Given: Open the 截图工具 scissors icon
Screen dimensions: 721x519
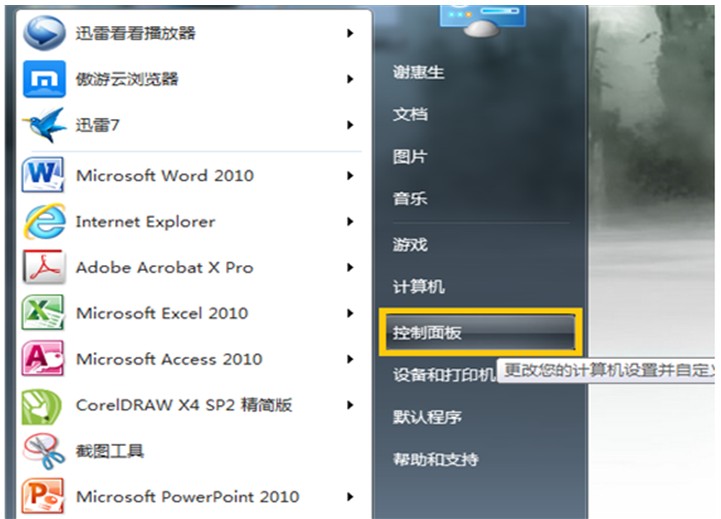Looking at the screenshot, I should pyautogui.click(x=44, y=451).
